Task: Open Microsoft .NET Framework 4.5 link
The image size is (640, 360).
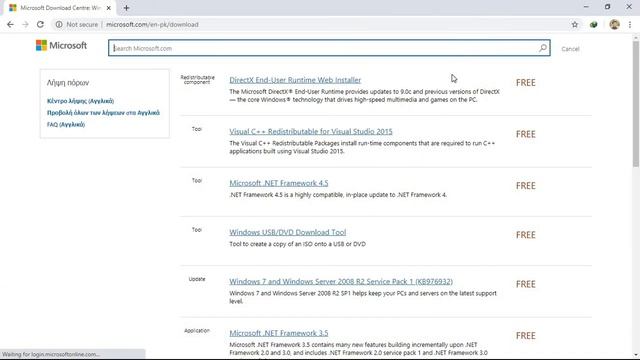Action: 279,183
